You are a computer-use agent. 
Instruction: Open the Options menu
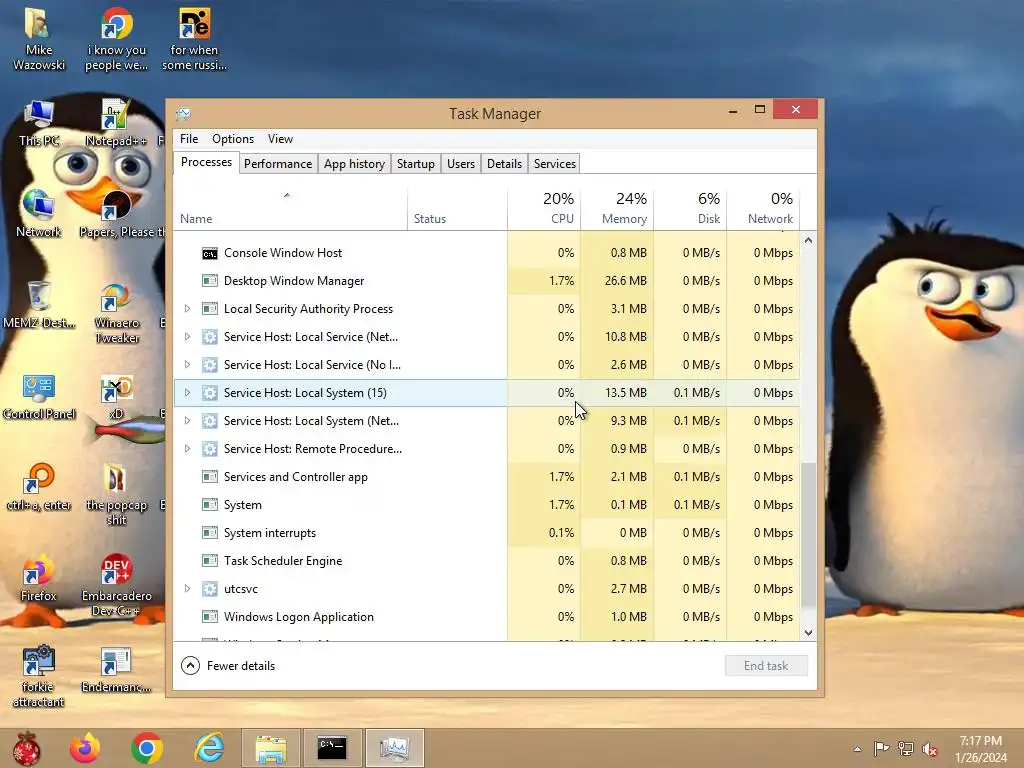pyautogui.click(x=232, y=139)
